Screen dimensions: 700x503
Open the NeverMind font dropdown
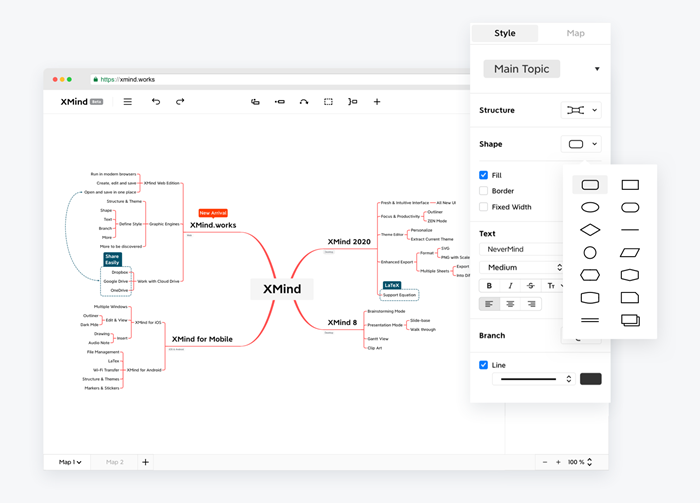[x=521, y=249]
